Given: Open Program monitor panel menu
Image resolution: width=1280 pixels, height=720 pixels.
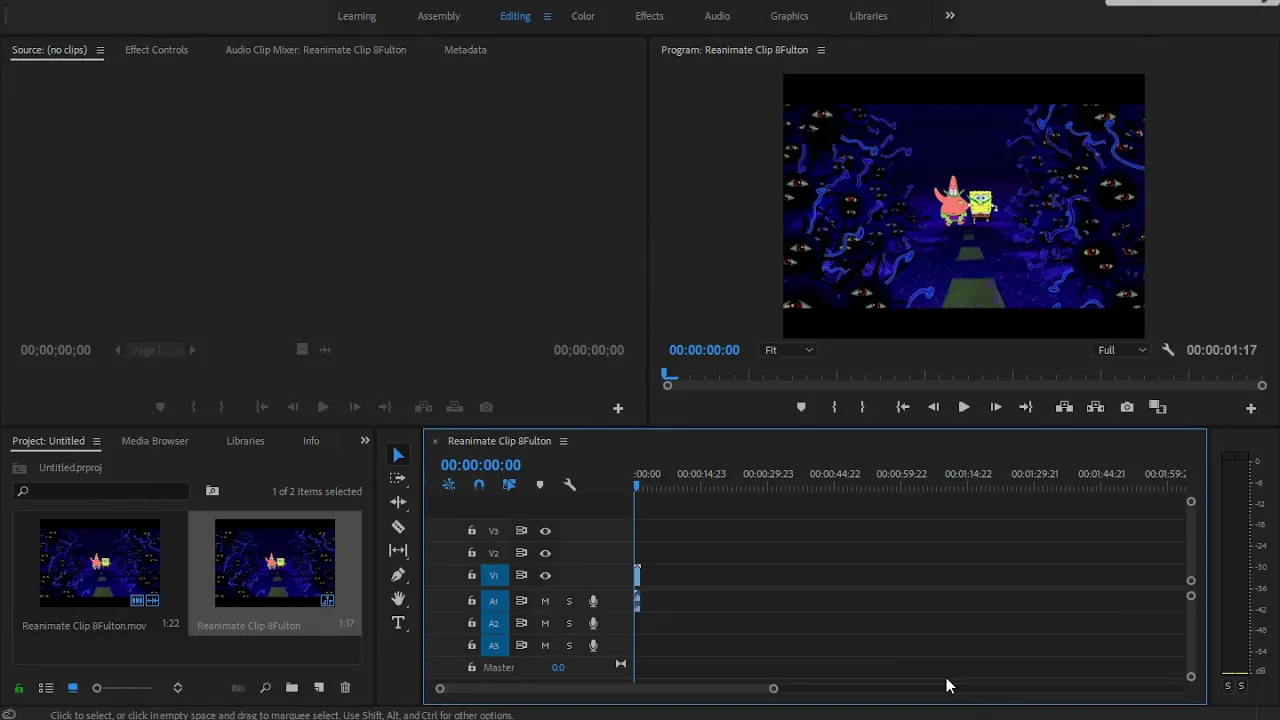Looking at the screenshot, I should tap(821, 50).
